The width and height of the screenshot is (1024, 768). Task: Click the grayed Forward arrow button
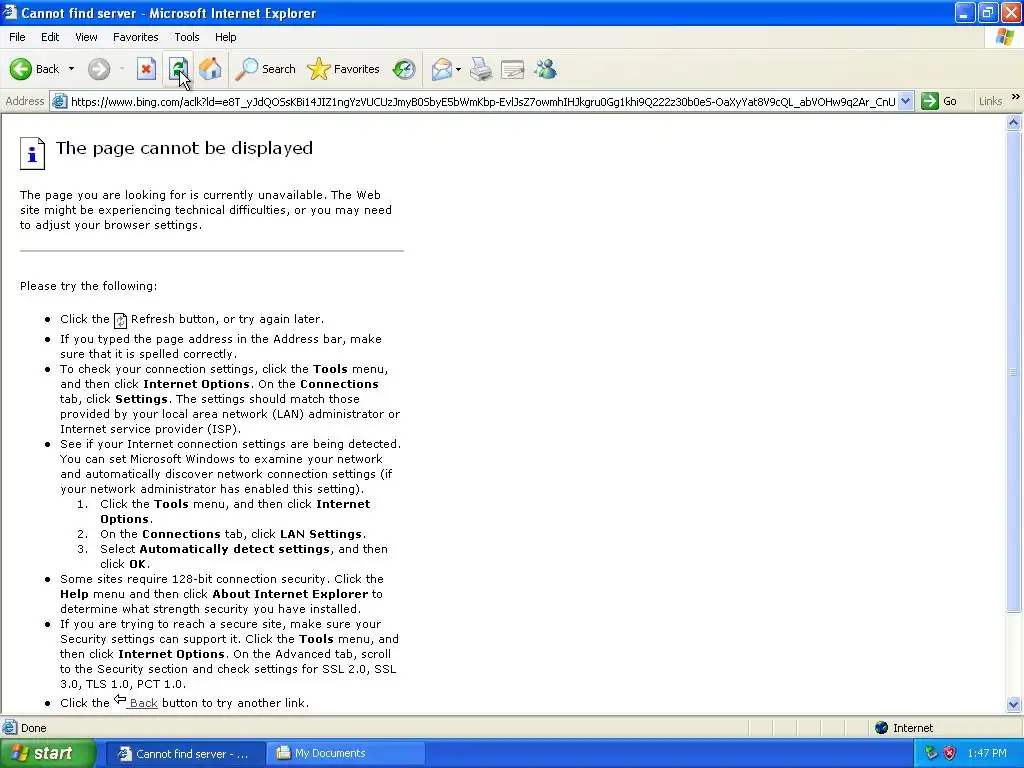point(99,69)
